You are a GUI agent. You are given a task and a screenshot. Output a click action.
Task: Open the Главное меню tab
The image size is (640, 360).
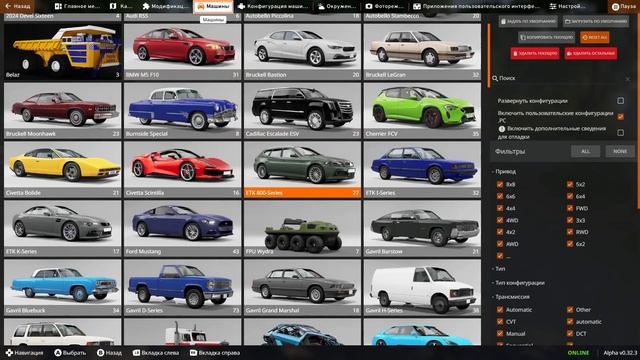click(77, 6)
